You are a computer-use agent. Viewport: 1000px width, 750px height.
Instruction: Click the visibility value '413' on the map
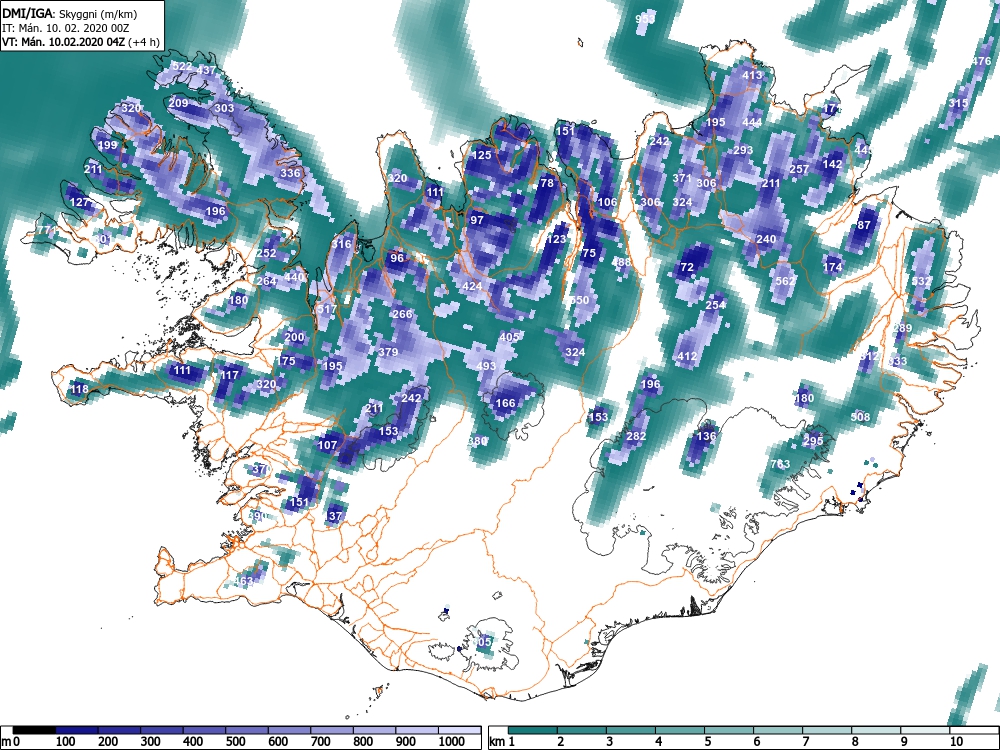(x=753, y=75)
